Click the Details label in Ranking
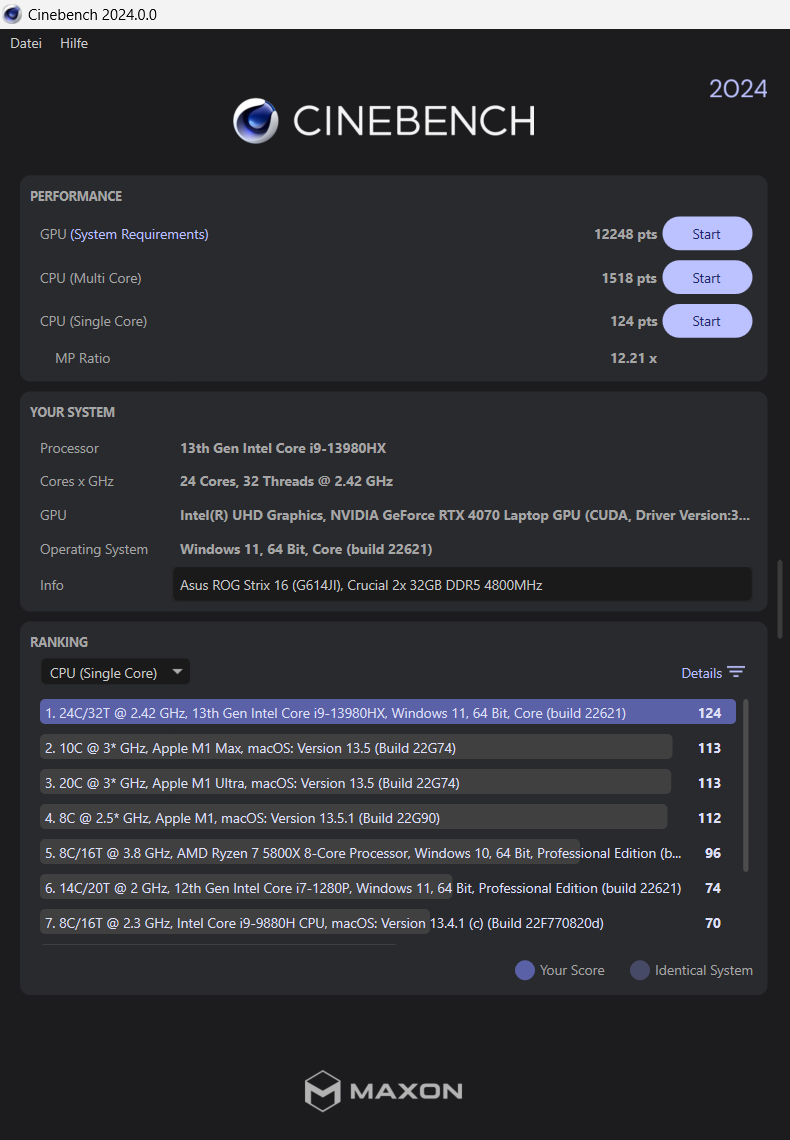This screenshot has width=790, height=1140. [x=701, y=673]
